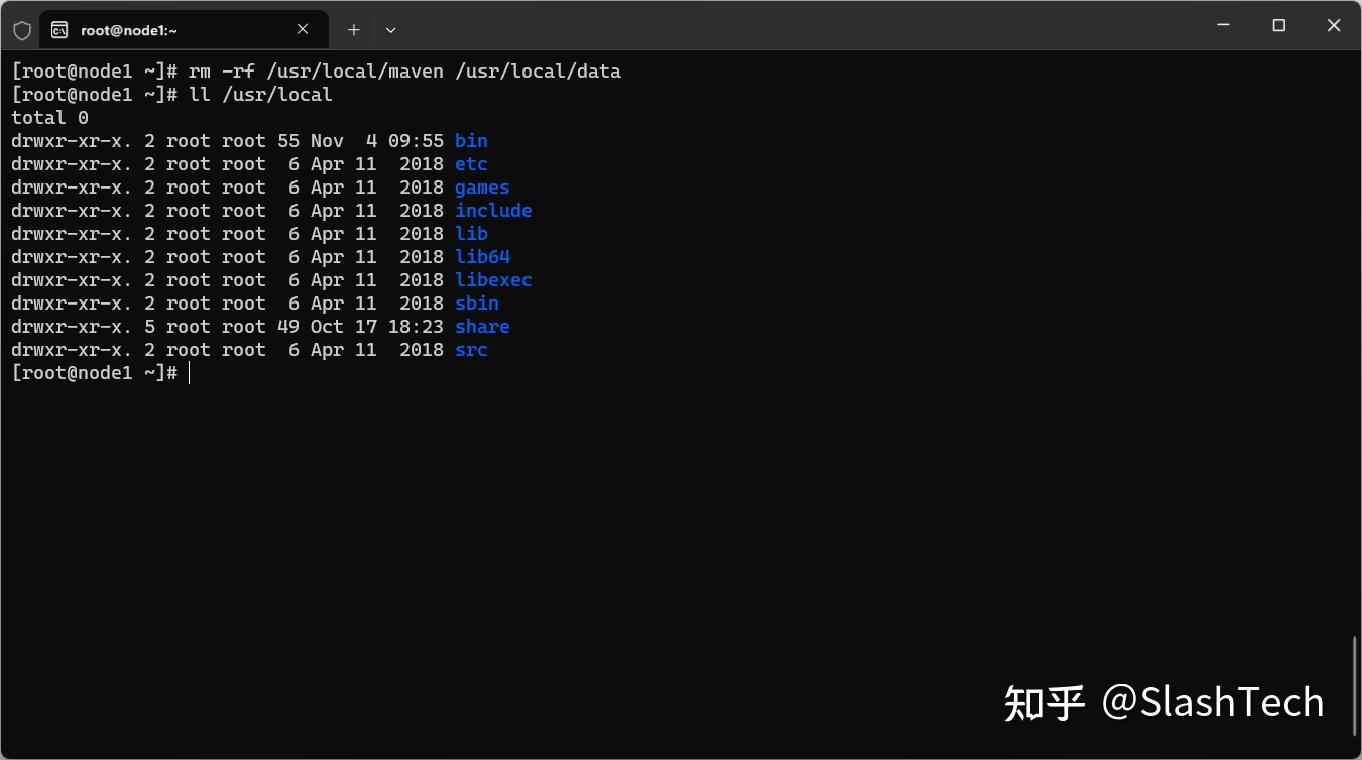Select the "games" directory name
The image size is (1362, 760).
point(482,187)
